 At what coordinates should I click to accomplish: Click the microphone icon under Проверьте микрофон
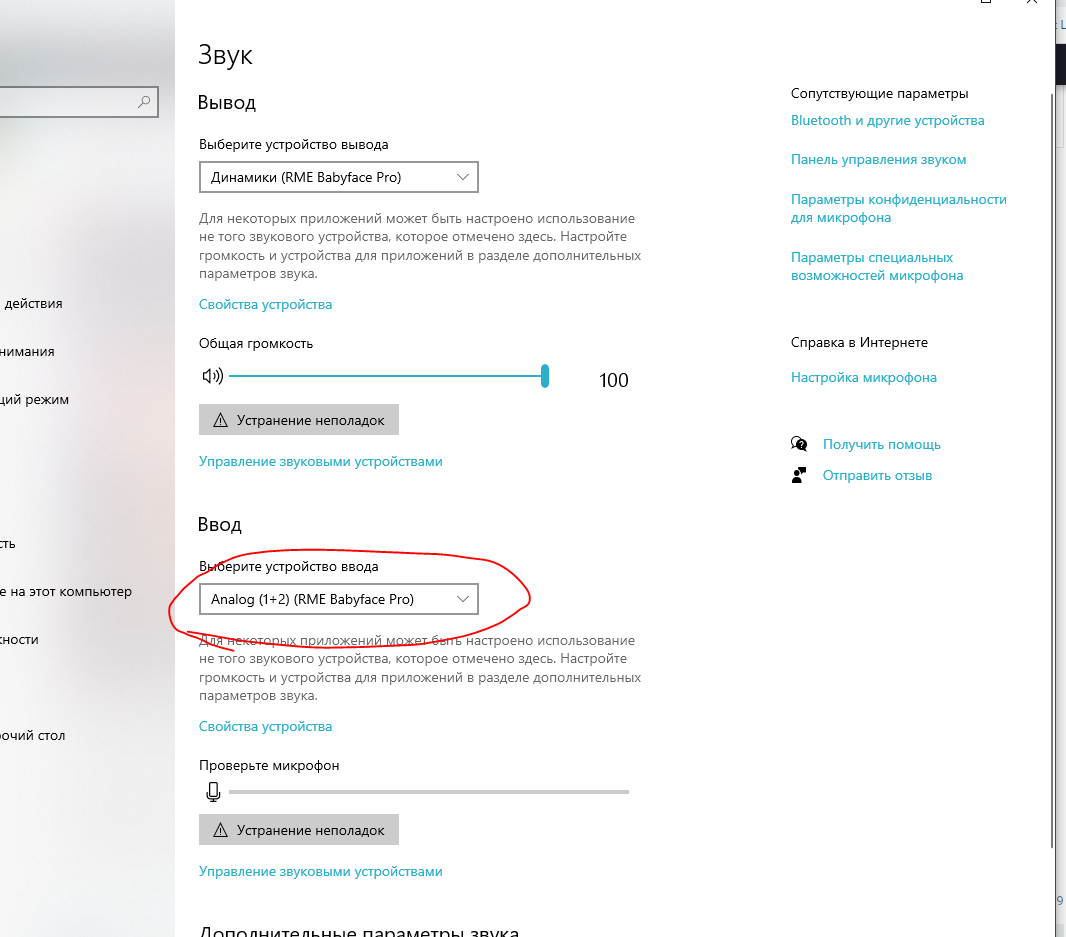click(212, 791)
